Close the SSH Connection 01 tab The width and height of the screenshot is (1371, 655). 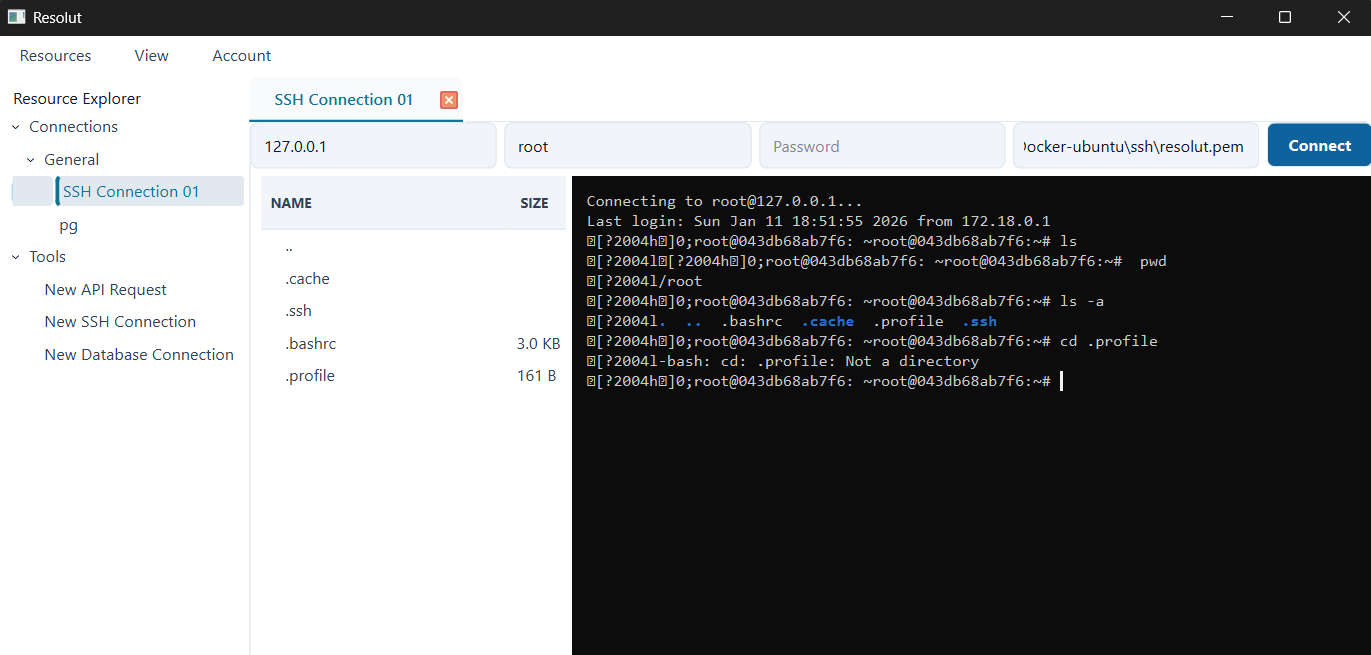pos(448,100)
